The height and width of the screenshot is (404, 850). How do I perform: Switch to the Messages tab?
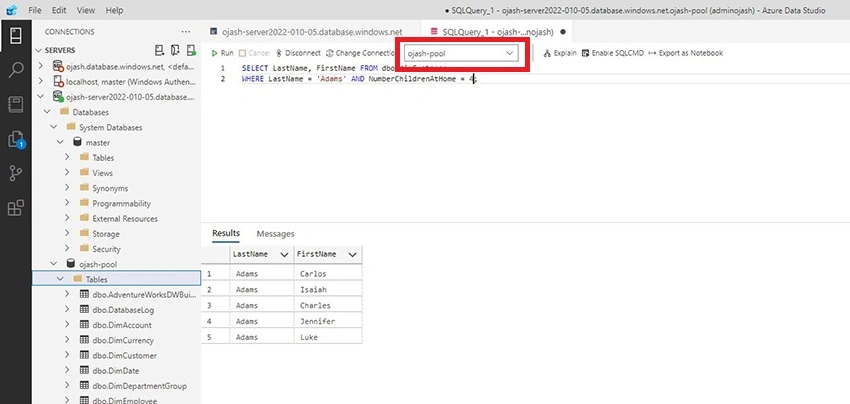point(275,234)
